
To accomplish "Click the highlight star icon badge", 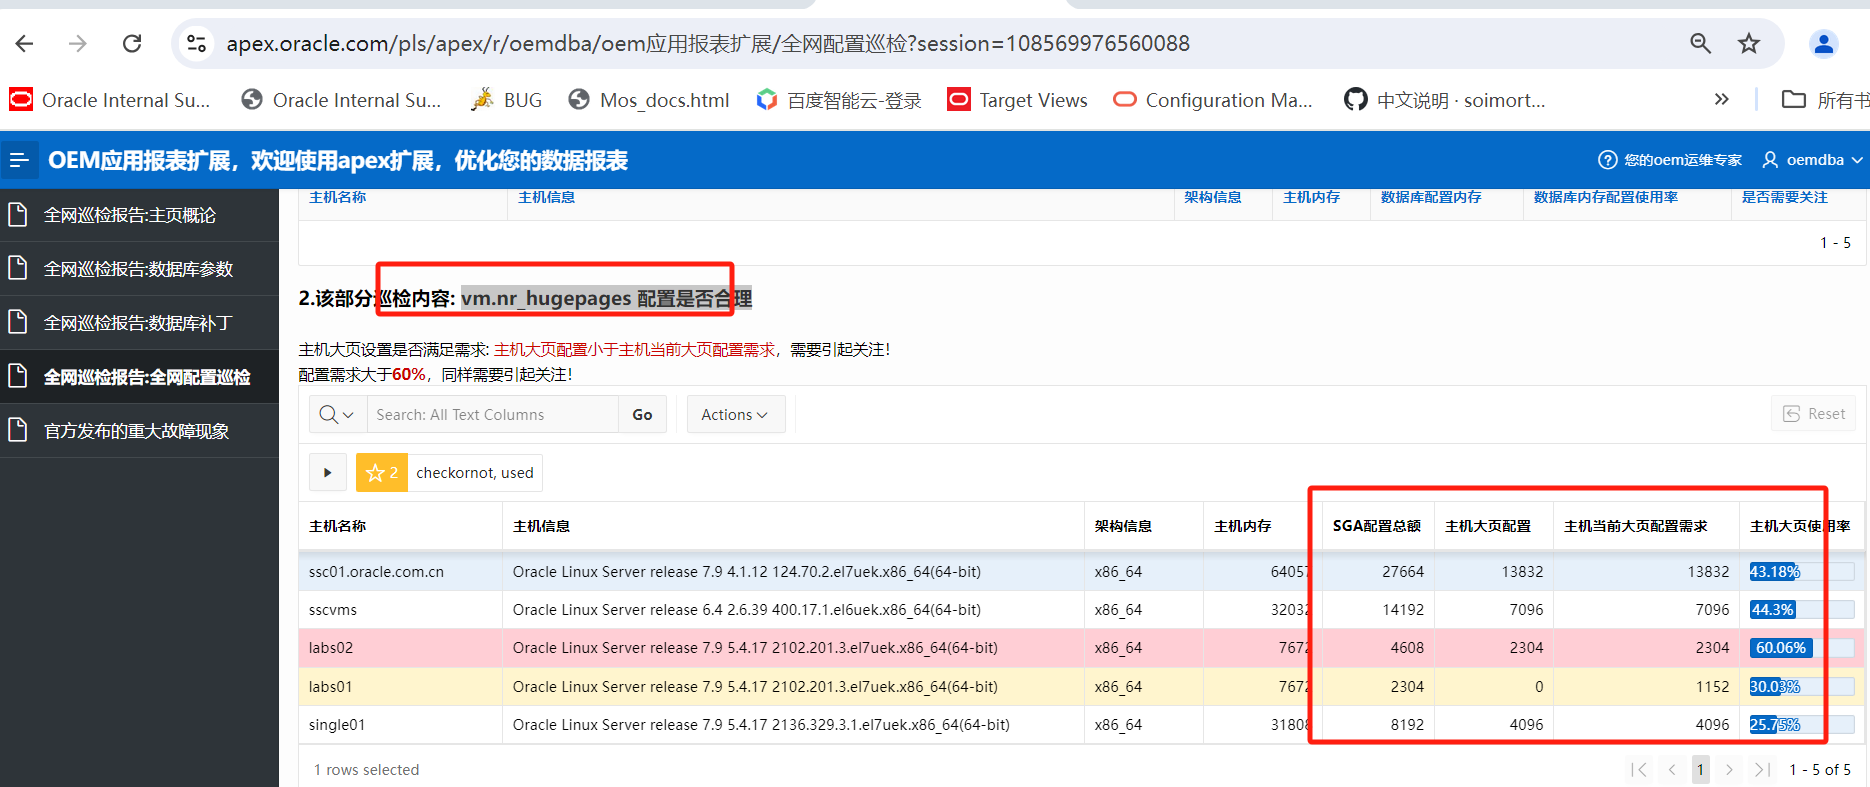I will click(381, 472).
